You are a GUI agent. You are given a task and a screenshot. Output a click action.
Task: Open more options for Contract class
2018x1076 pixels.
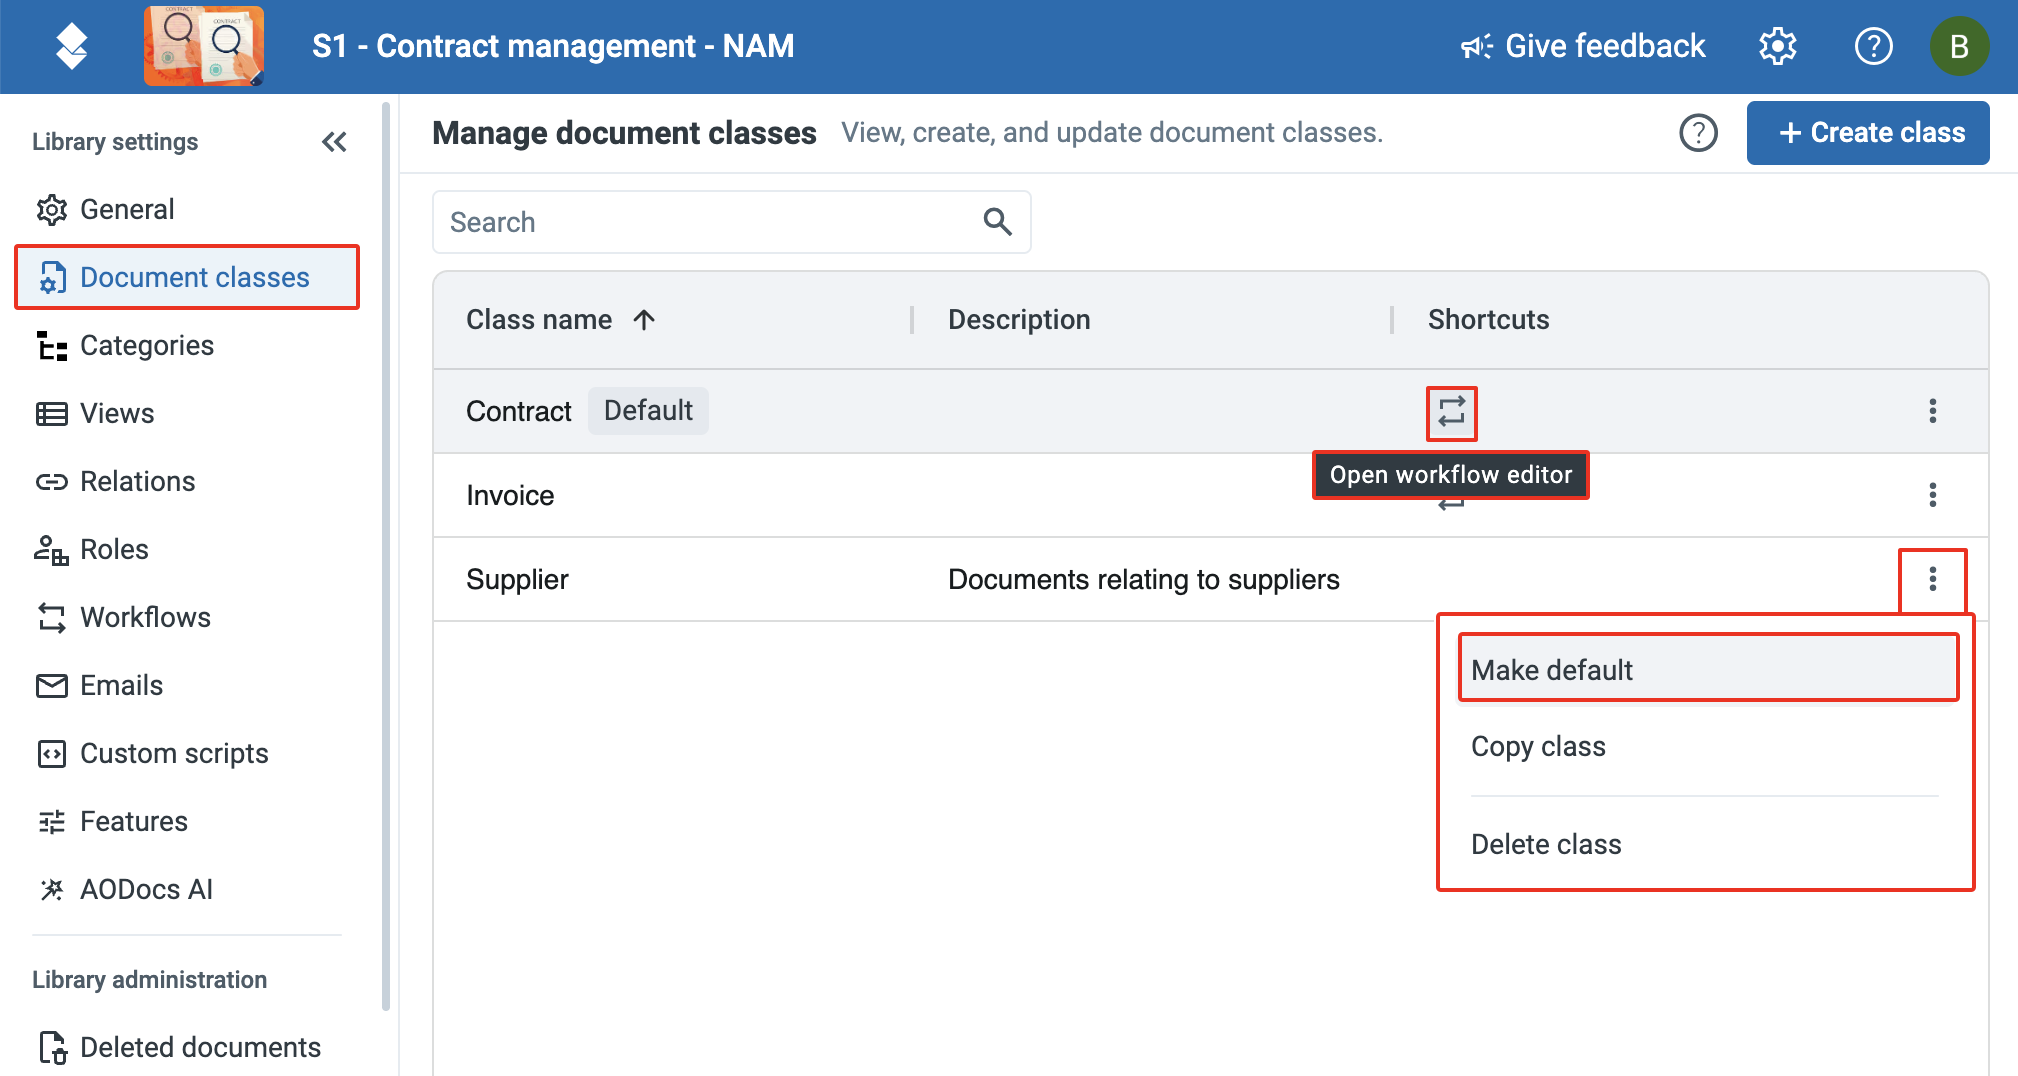(x=1932, y=411)
